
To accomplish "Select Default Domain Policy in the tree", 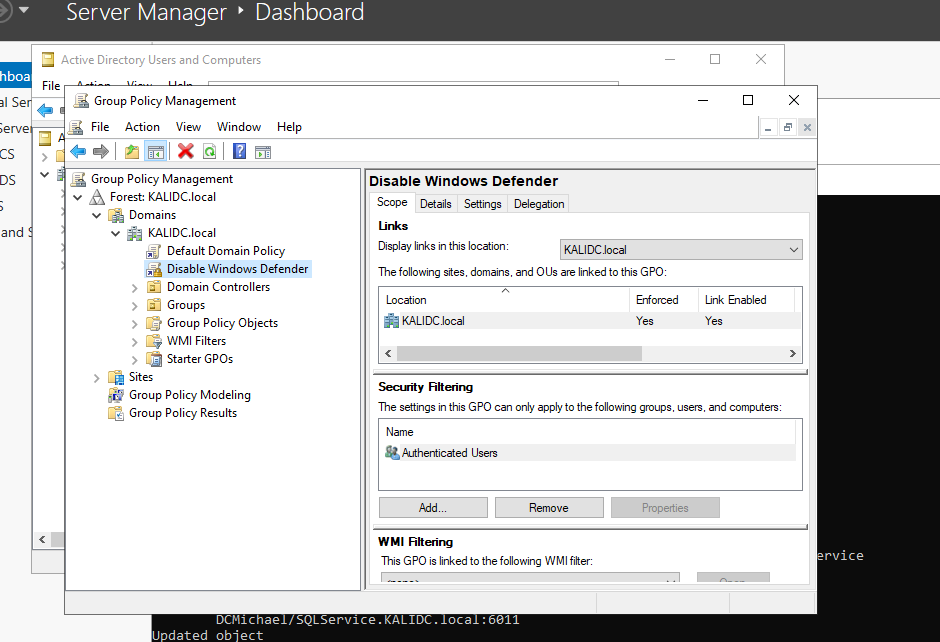I will (226, 251).
